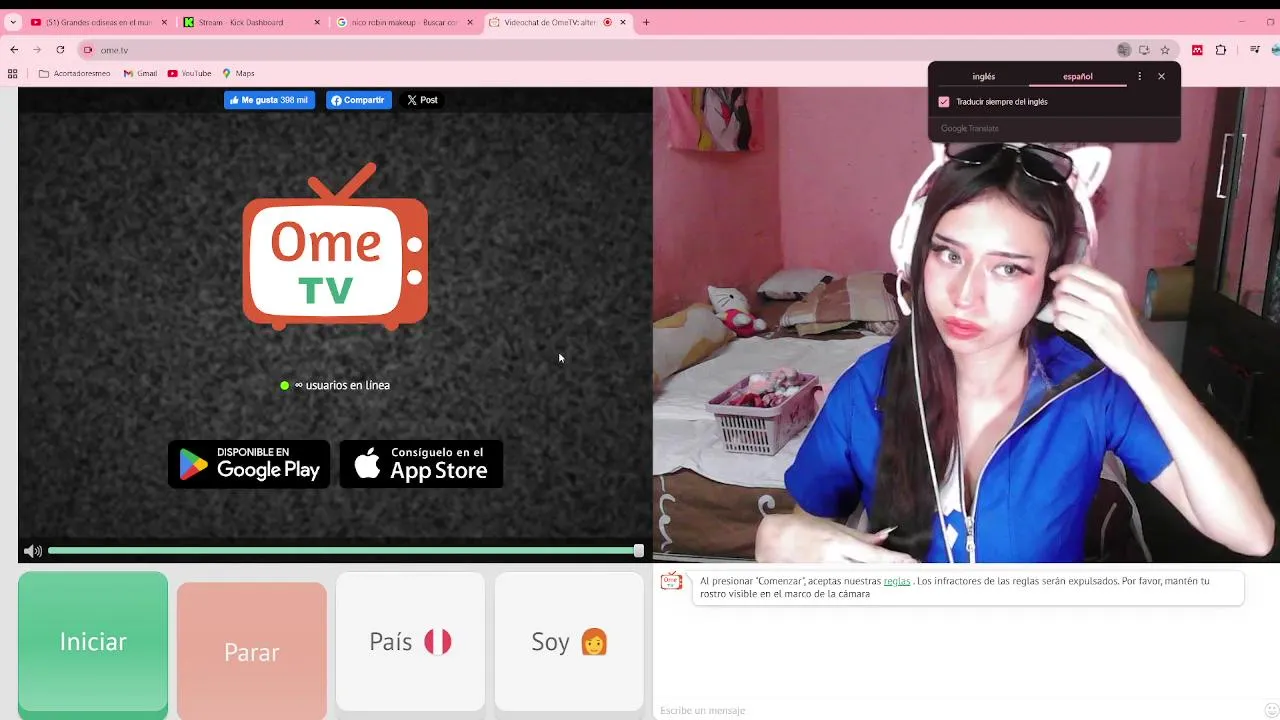Start chatting with the Iniciar button
Screen dimensions: 1280x720
tap(93, 642)
